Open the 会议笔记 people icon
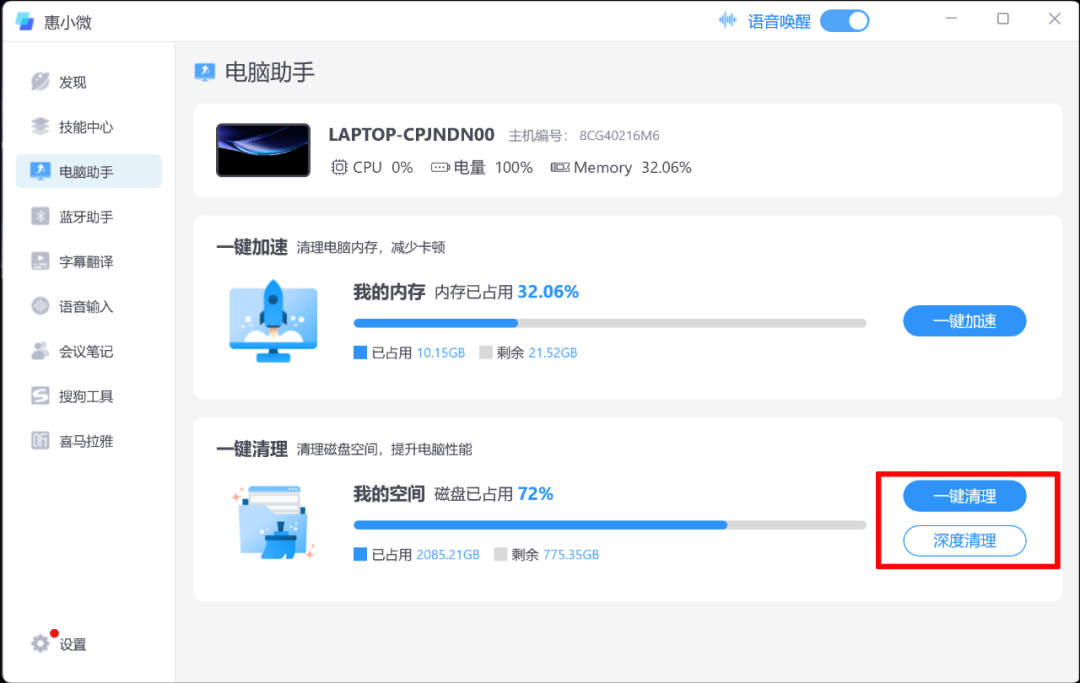 pyautogui.click(x=40, y=351)
